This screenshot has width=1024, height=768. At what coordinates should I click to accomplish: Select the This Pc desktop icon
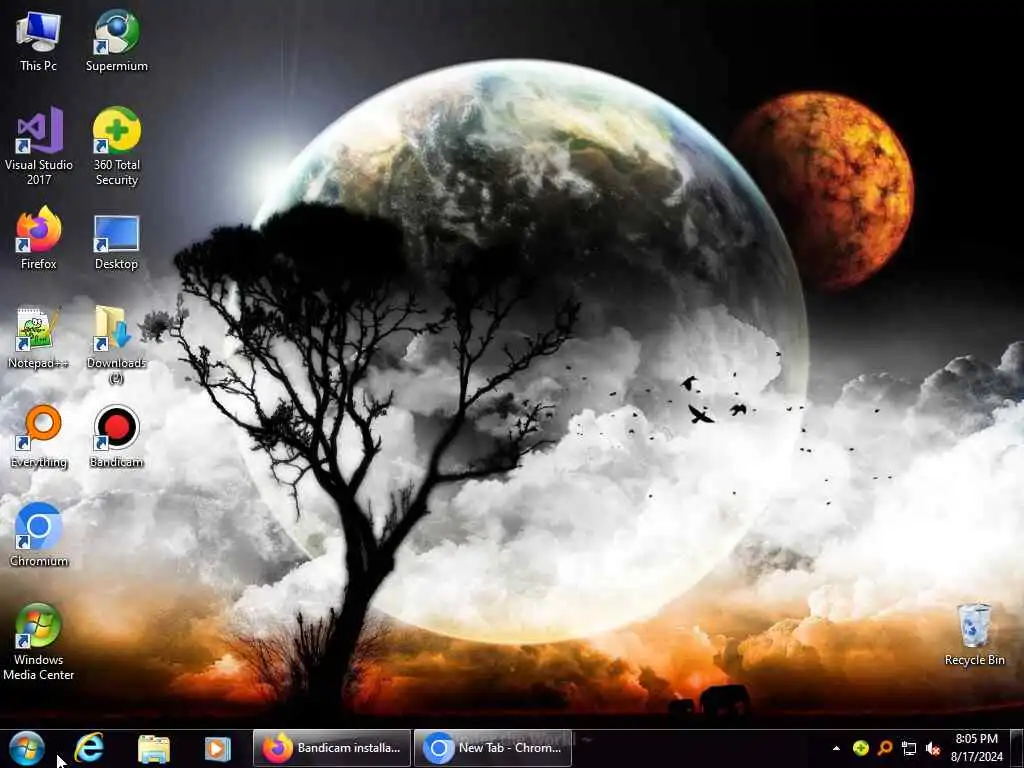click(x=38, y=40)
